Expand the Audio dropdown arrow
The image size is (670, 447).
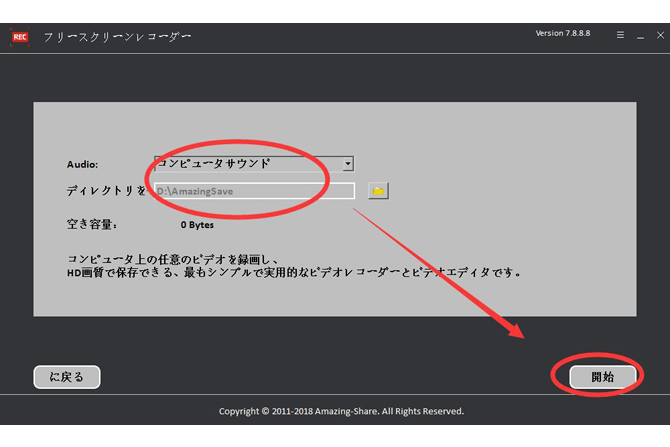coord(348,164)
